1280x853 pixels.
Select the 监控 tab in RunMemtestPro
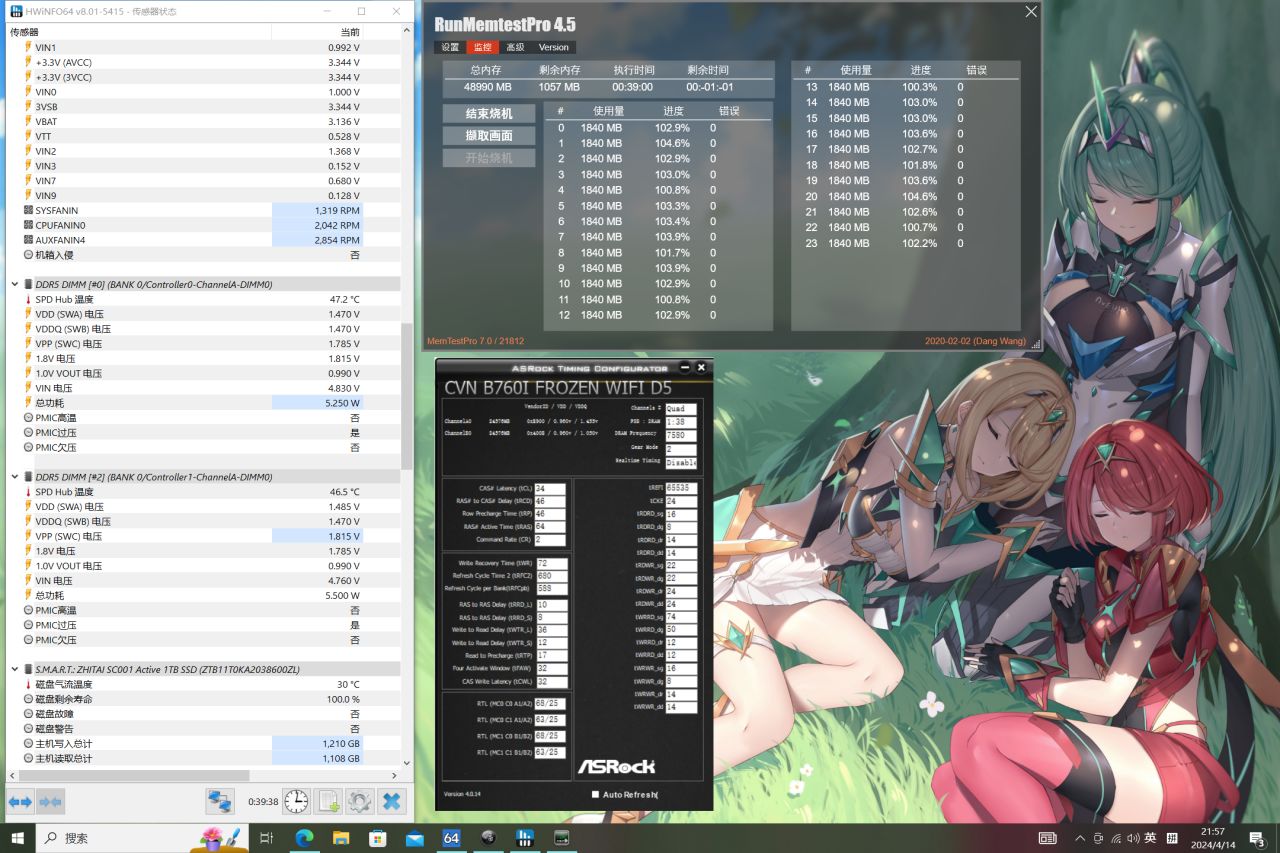click(482, 47)
